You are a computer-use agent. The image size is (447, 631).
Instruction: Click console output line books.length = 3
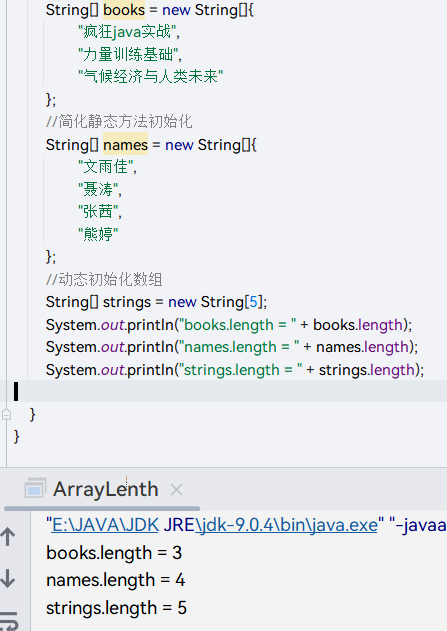(x=114, y=553)
